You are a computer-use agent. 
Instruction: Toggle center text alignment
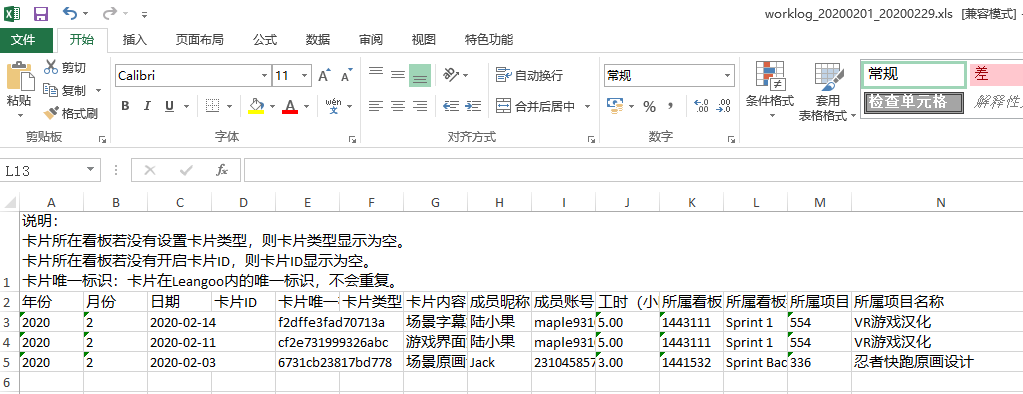(398, 106)
